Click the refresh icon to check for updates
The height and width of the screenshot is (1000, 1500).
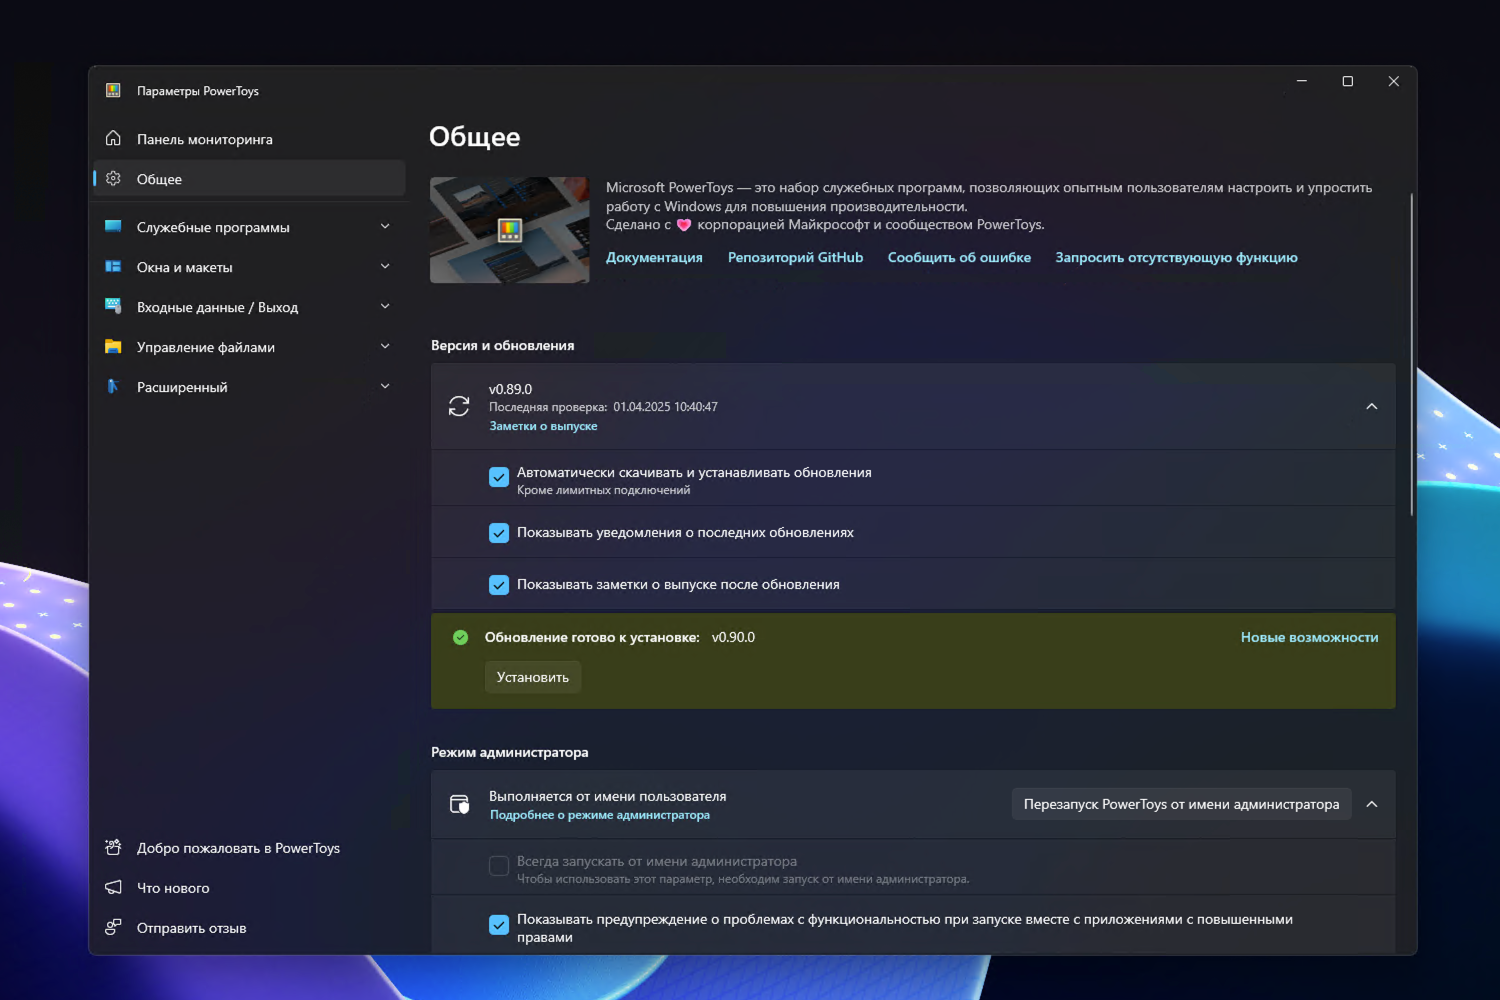[x=459, y=406]
